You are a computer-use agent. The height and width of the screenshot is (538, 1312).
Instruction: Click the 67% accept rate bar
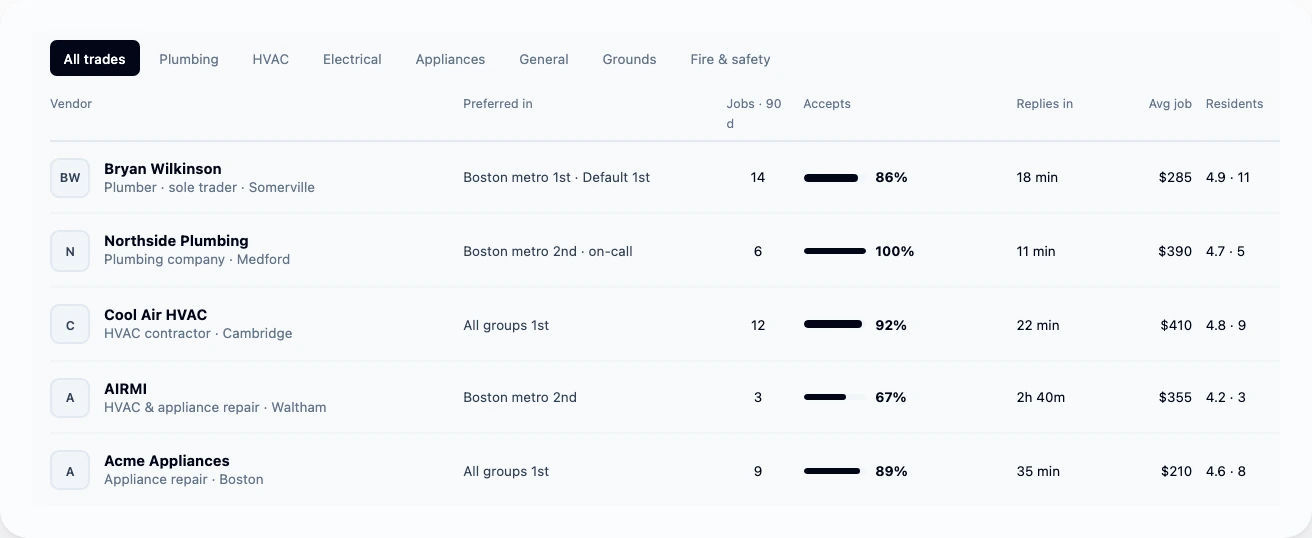pos(835,398)
